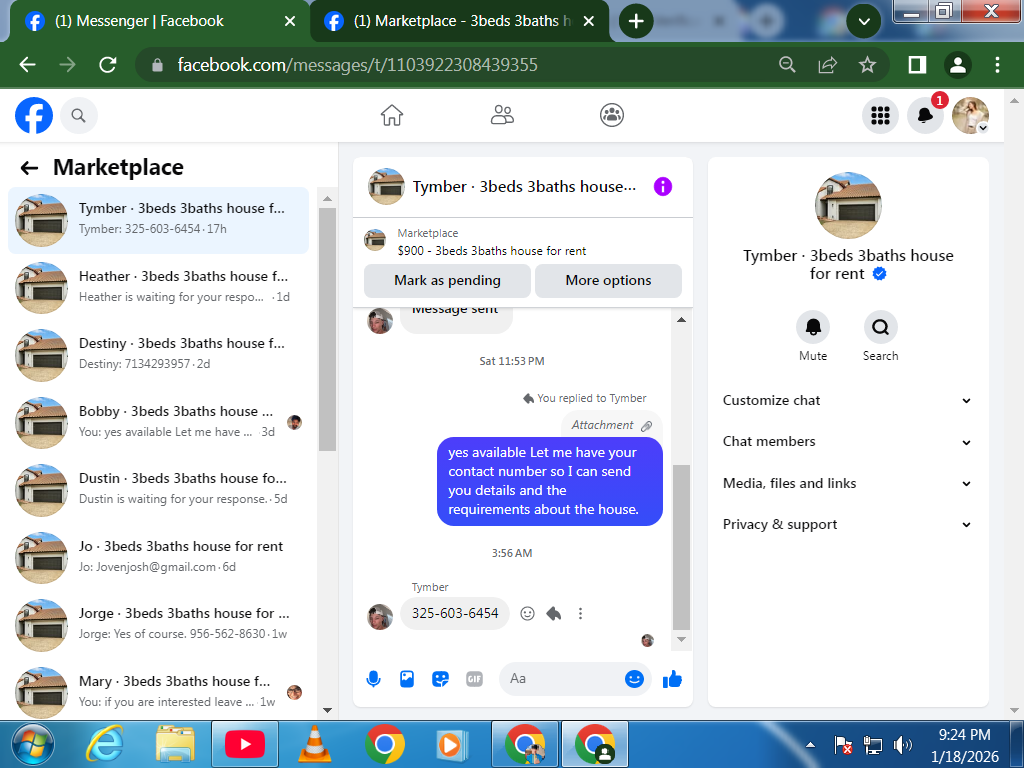
Task: Choose a sticker with the sticker icon
Action: [x=441, y=679]
